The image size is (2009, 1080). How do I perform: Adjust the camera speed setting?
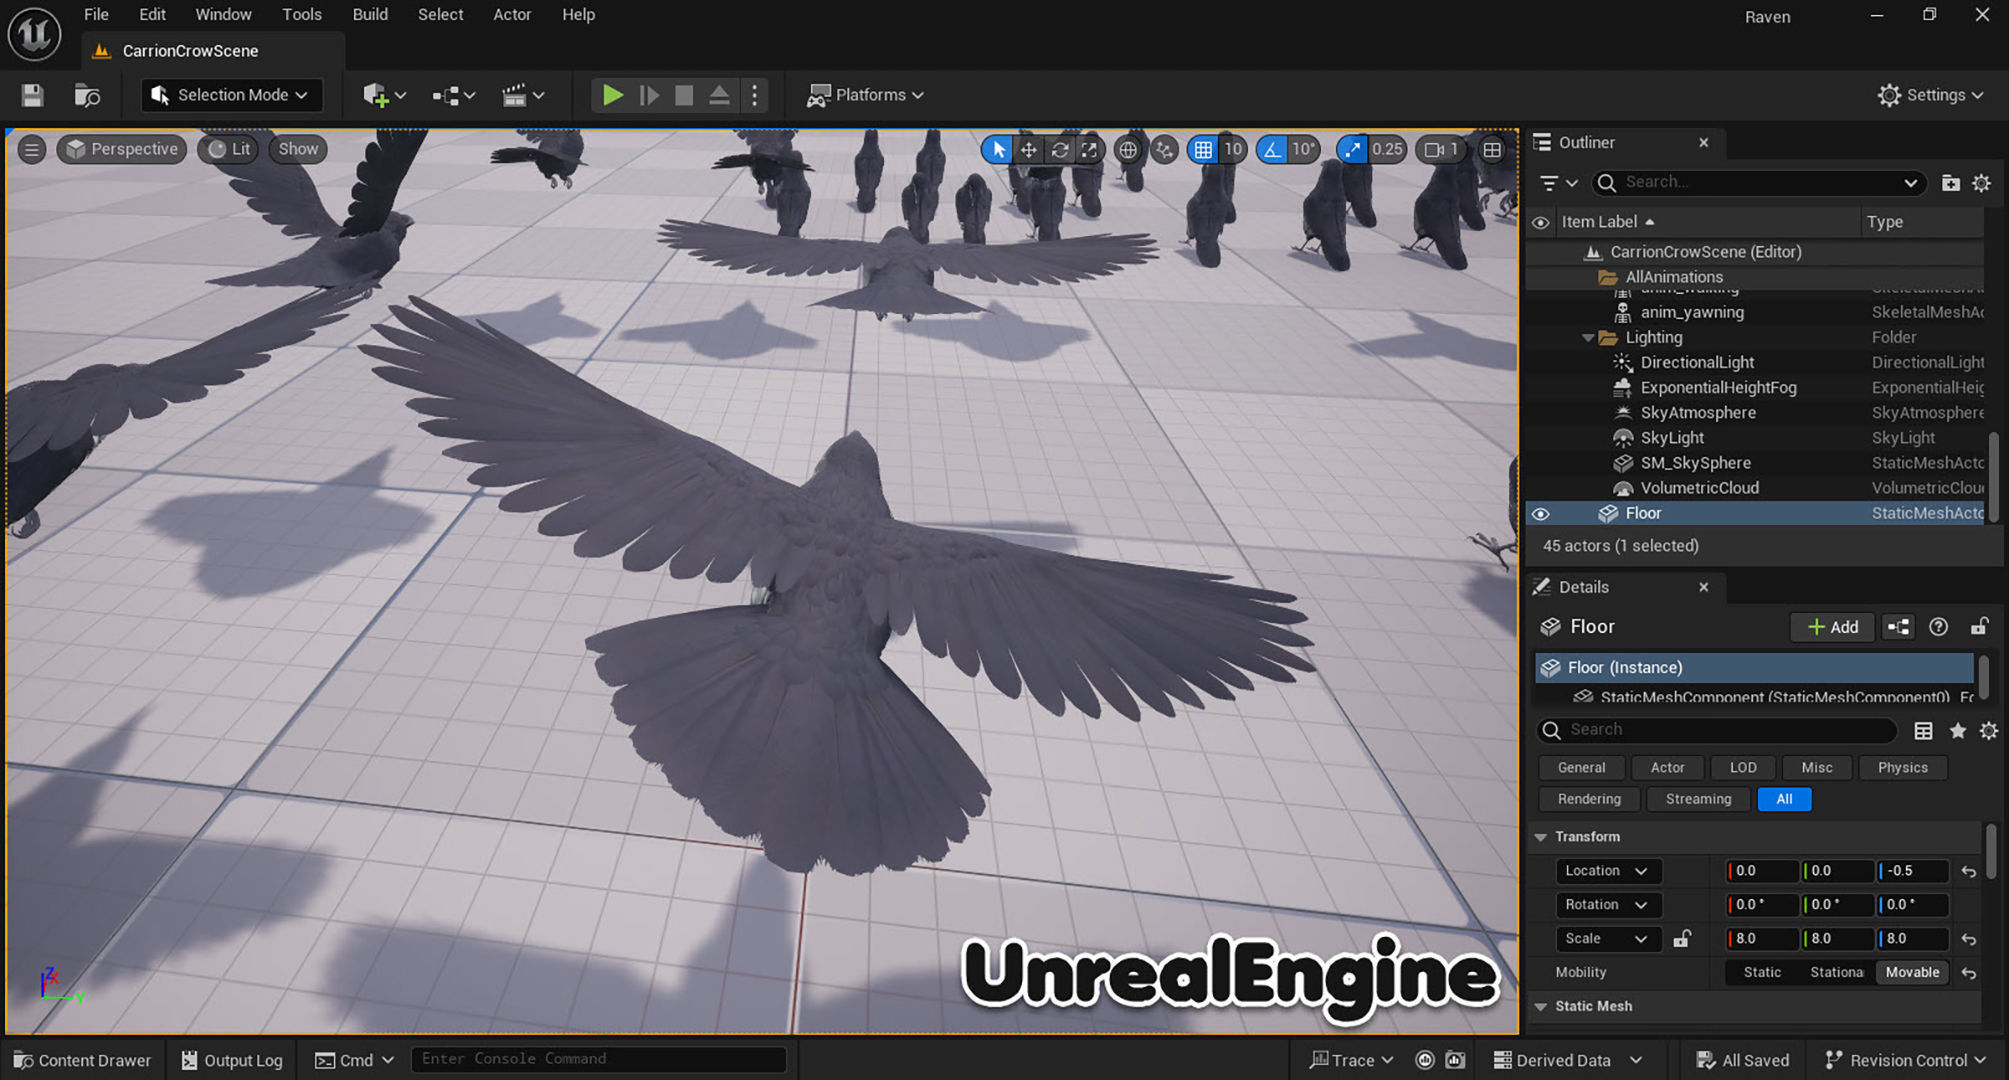coord(1442,150)
